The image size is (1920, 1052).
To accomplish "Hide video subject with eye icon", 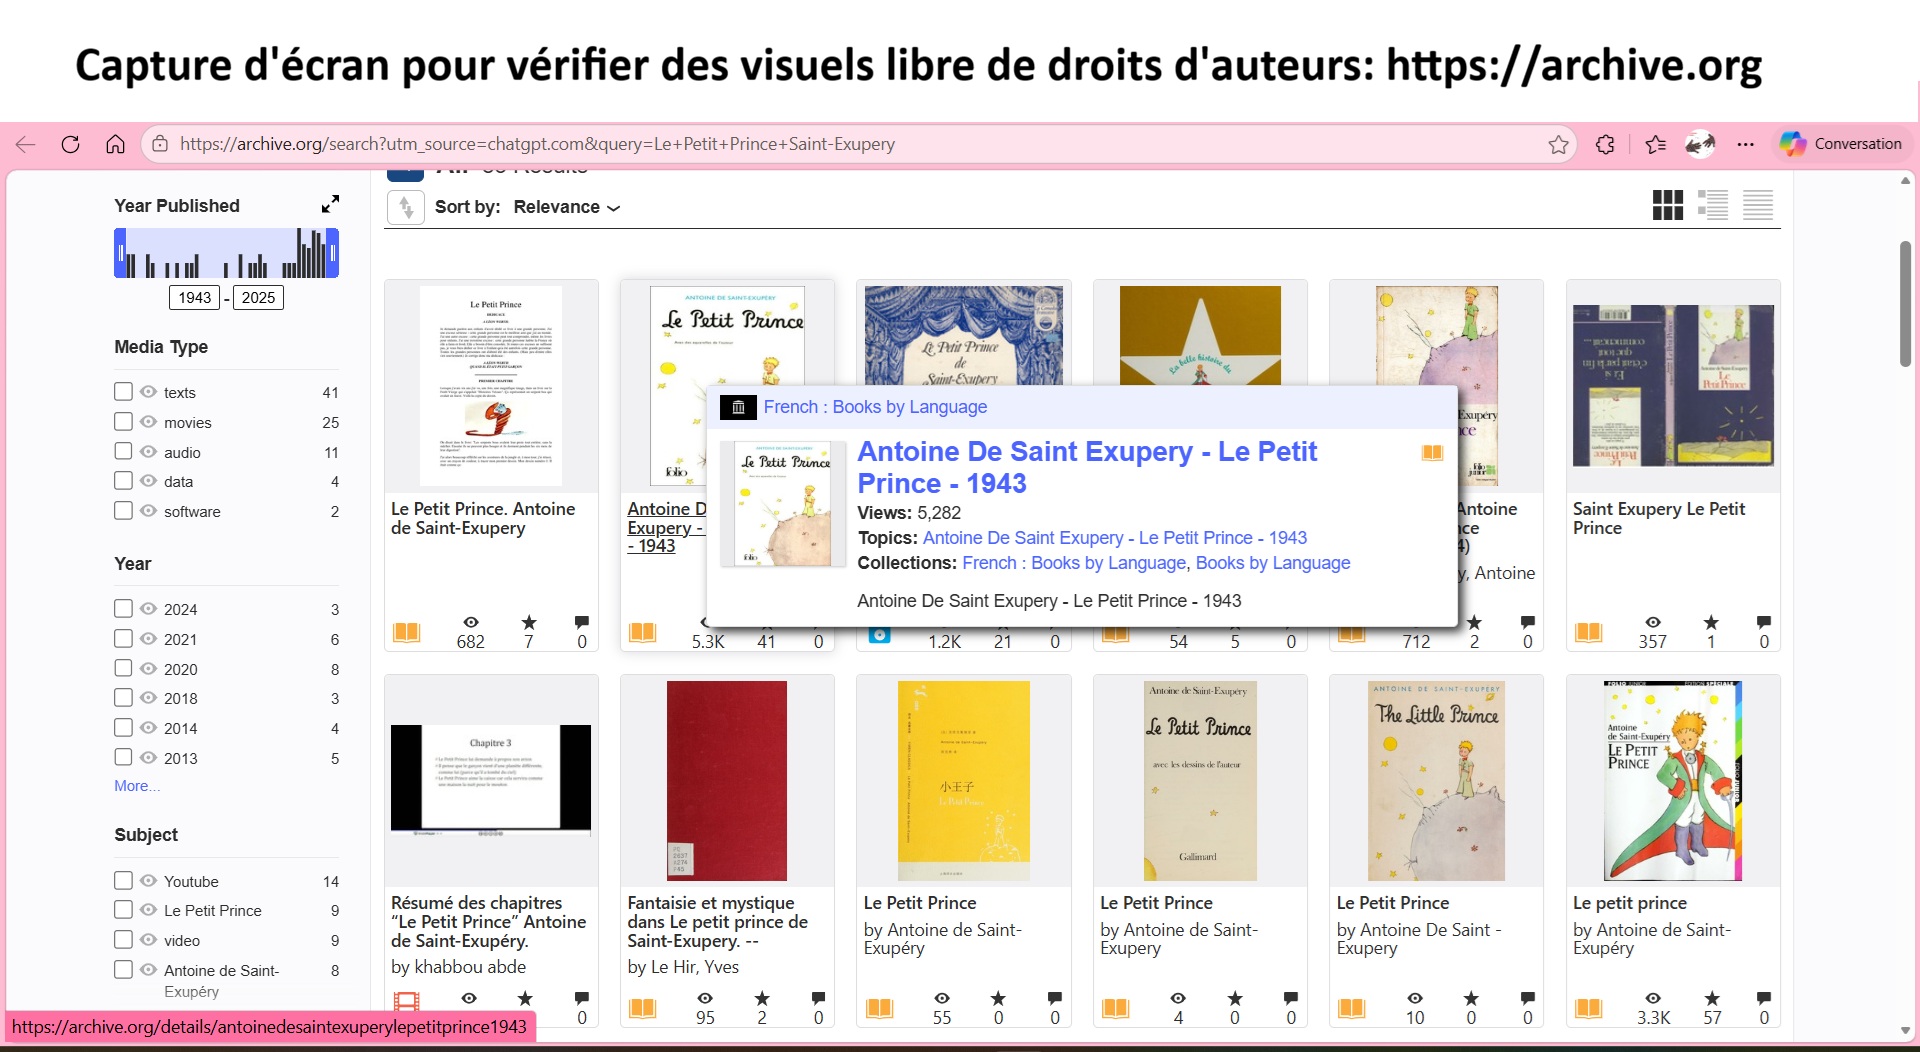I will 148,940.
